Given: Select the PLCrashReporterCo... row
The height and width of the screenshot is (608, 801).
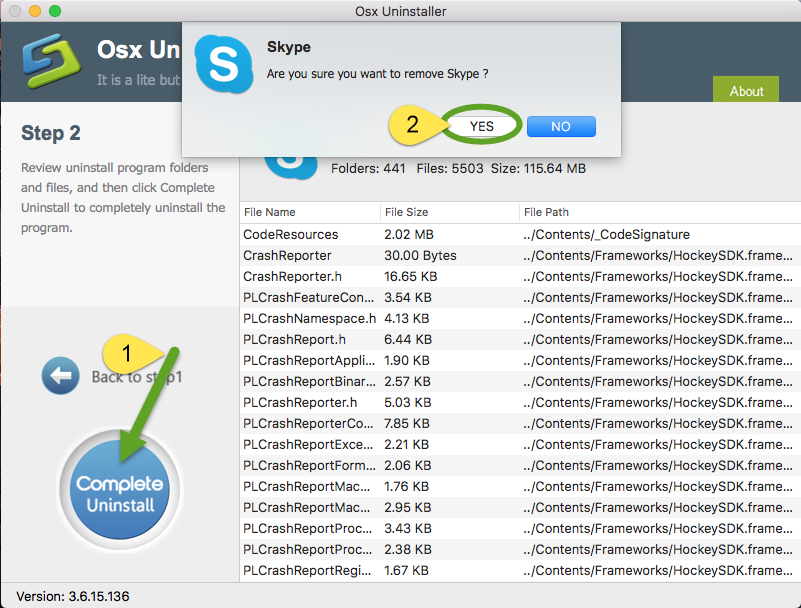Looking at the screenshot, I should click(x=520, y=424).
